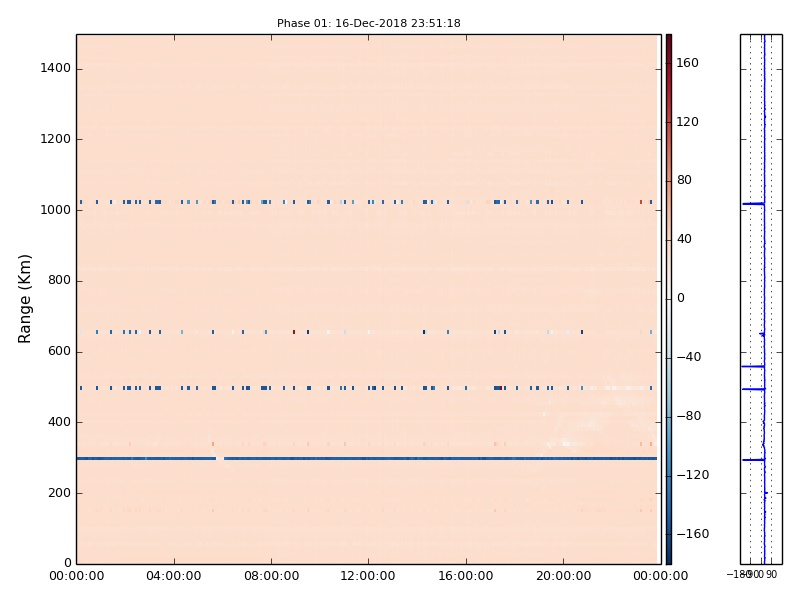
Task: Click the y-axis tick label 400
Action: click(x=59, y=422)
